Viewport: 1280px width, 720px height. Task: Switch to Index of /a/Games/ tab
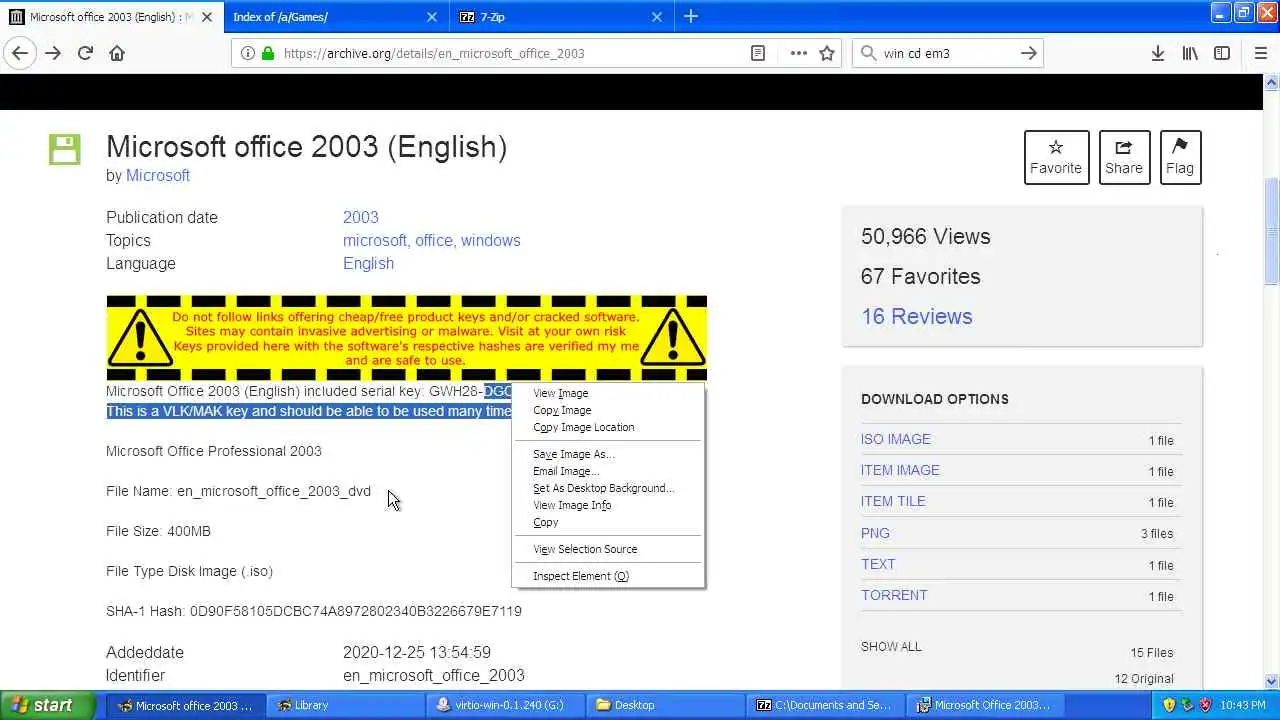(335, 17)
